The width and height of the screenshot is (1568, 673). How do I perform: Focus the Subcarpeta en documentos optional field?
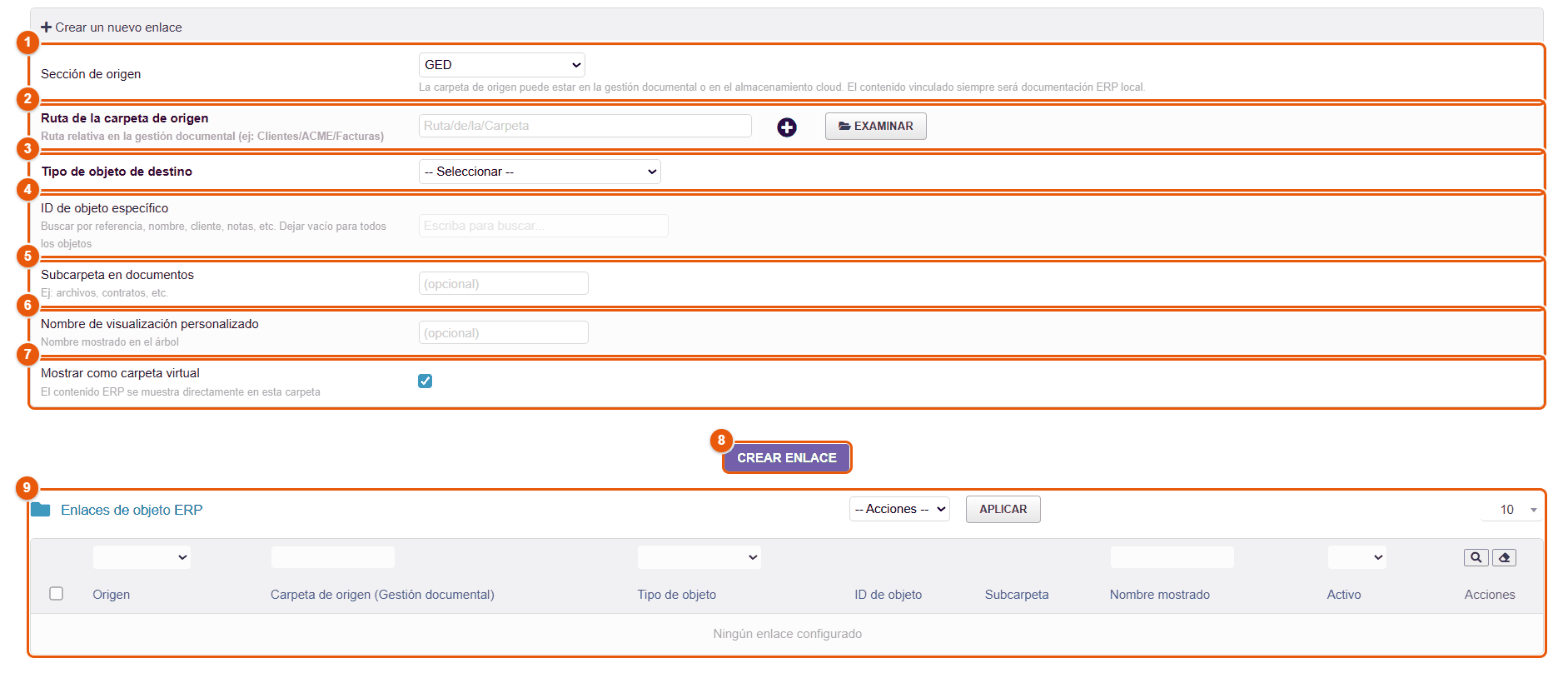coord(504,284)
